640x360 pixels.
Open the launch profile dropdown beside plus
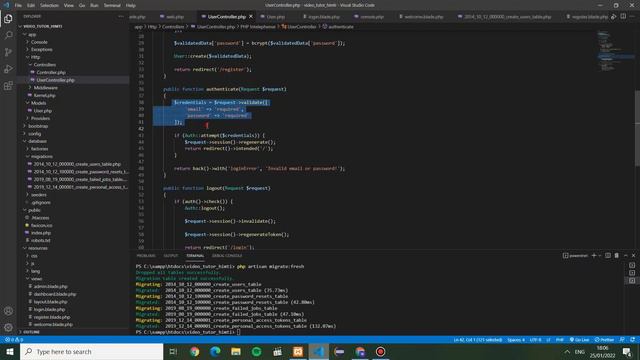click(x=600, y=256)
